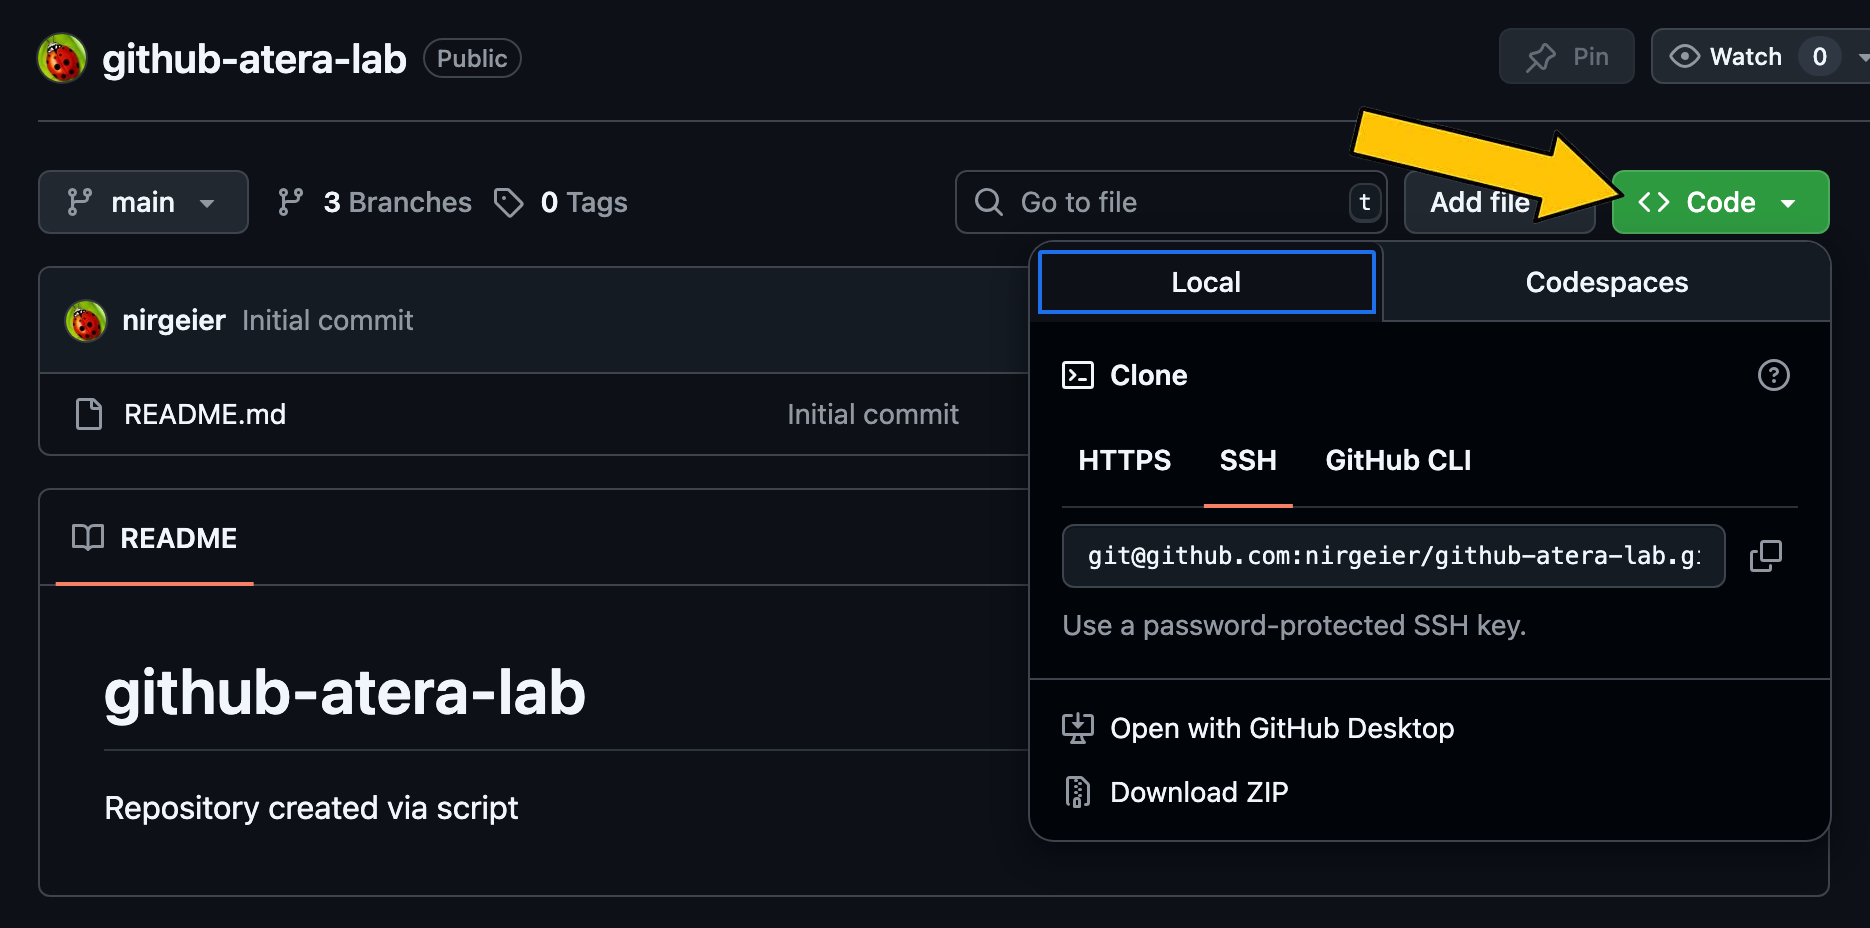Open nirgeier's profile link
Image resolution: width=1870 pixels, height=928 pixels.
point(174,320)
